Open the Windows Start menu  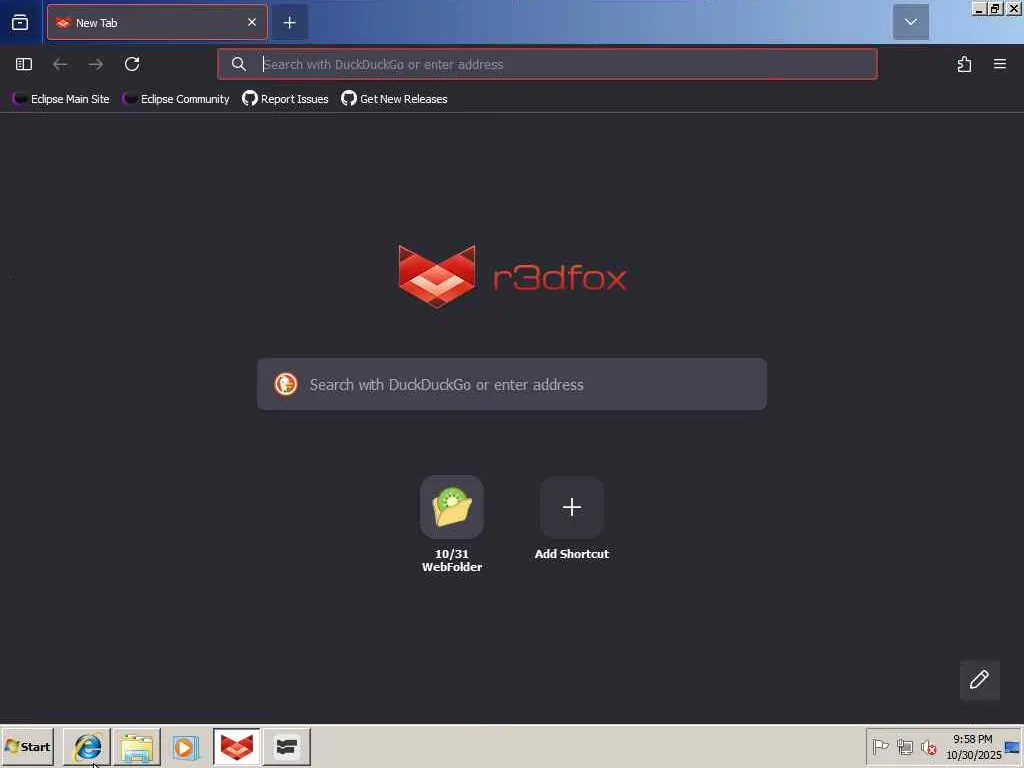point(27,746)
